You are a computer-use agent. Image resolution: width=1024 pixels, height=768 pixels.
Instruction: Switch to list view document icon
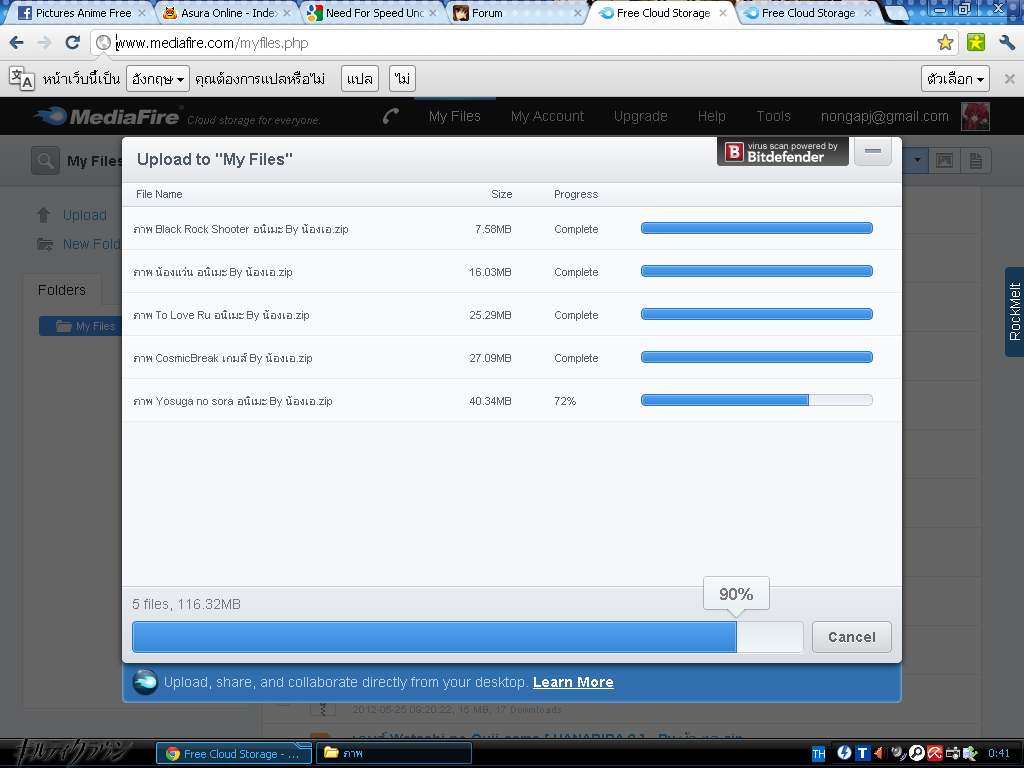pyautogui.click(x=976, y=160)
